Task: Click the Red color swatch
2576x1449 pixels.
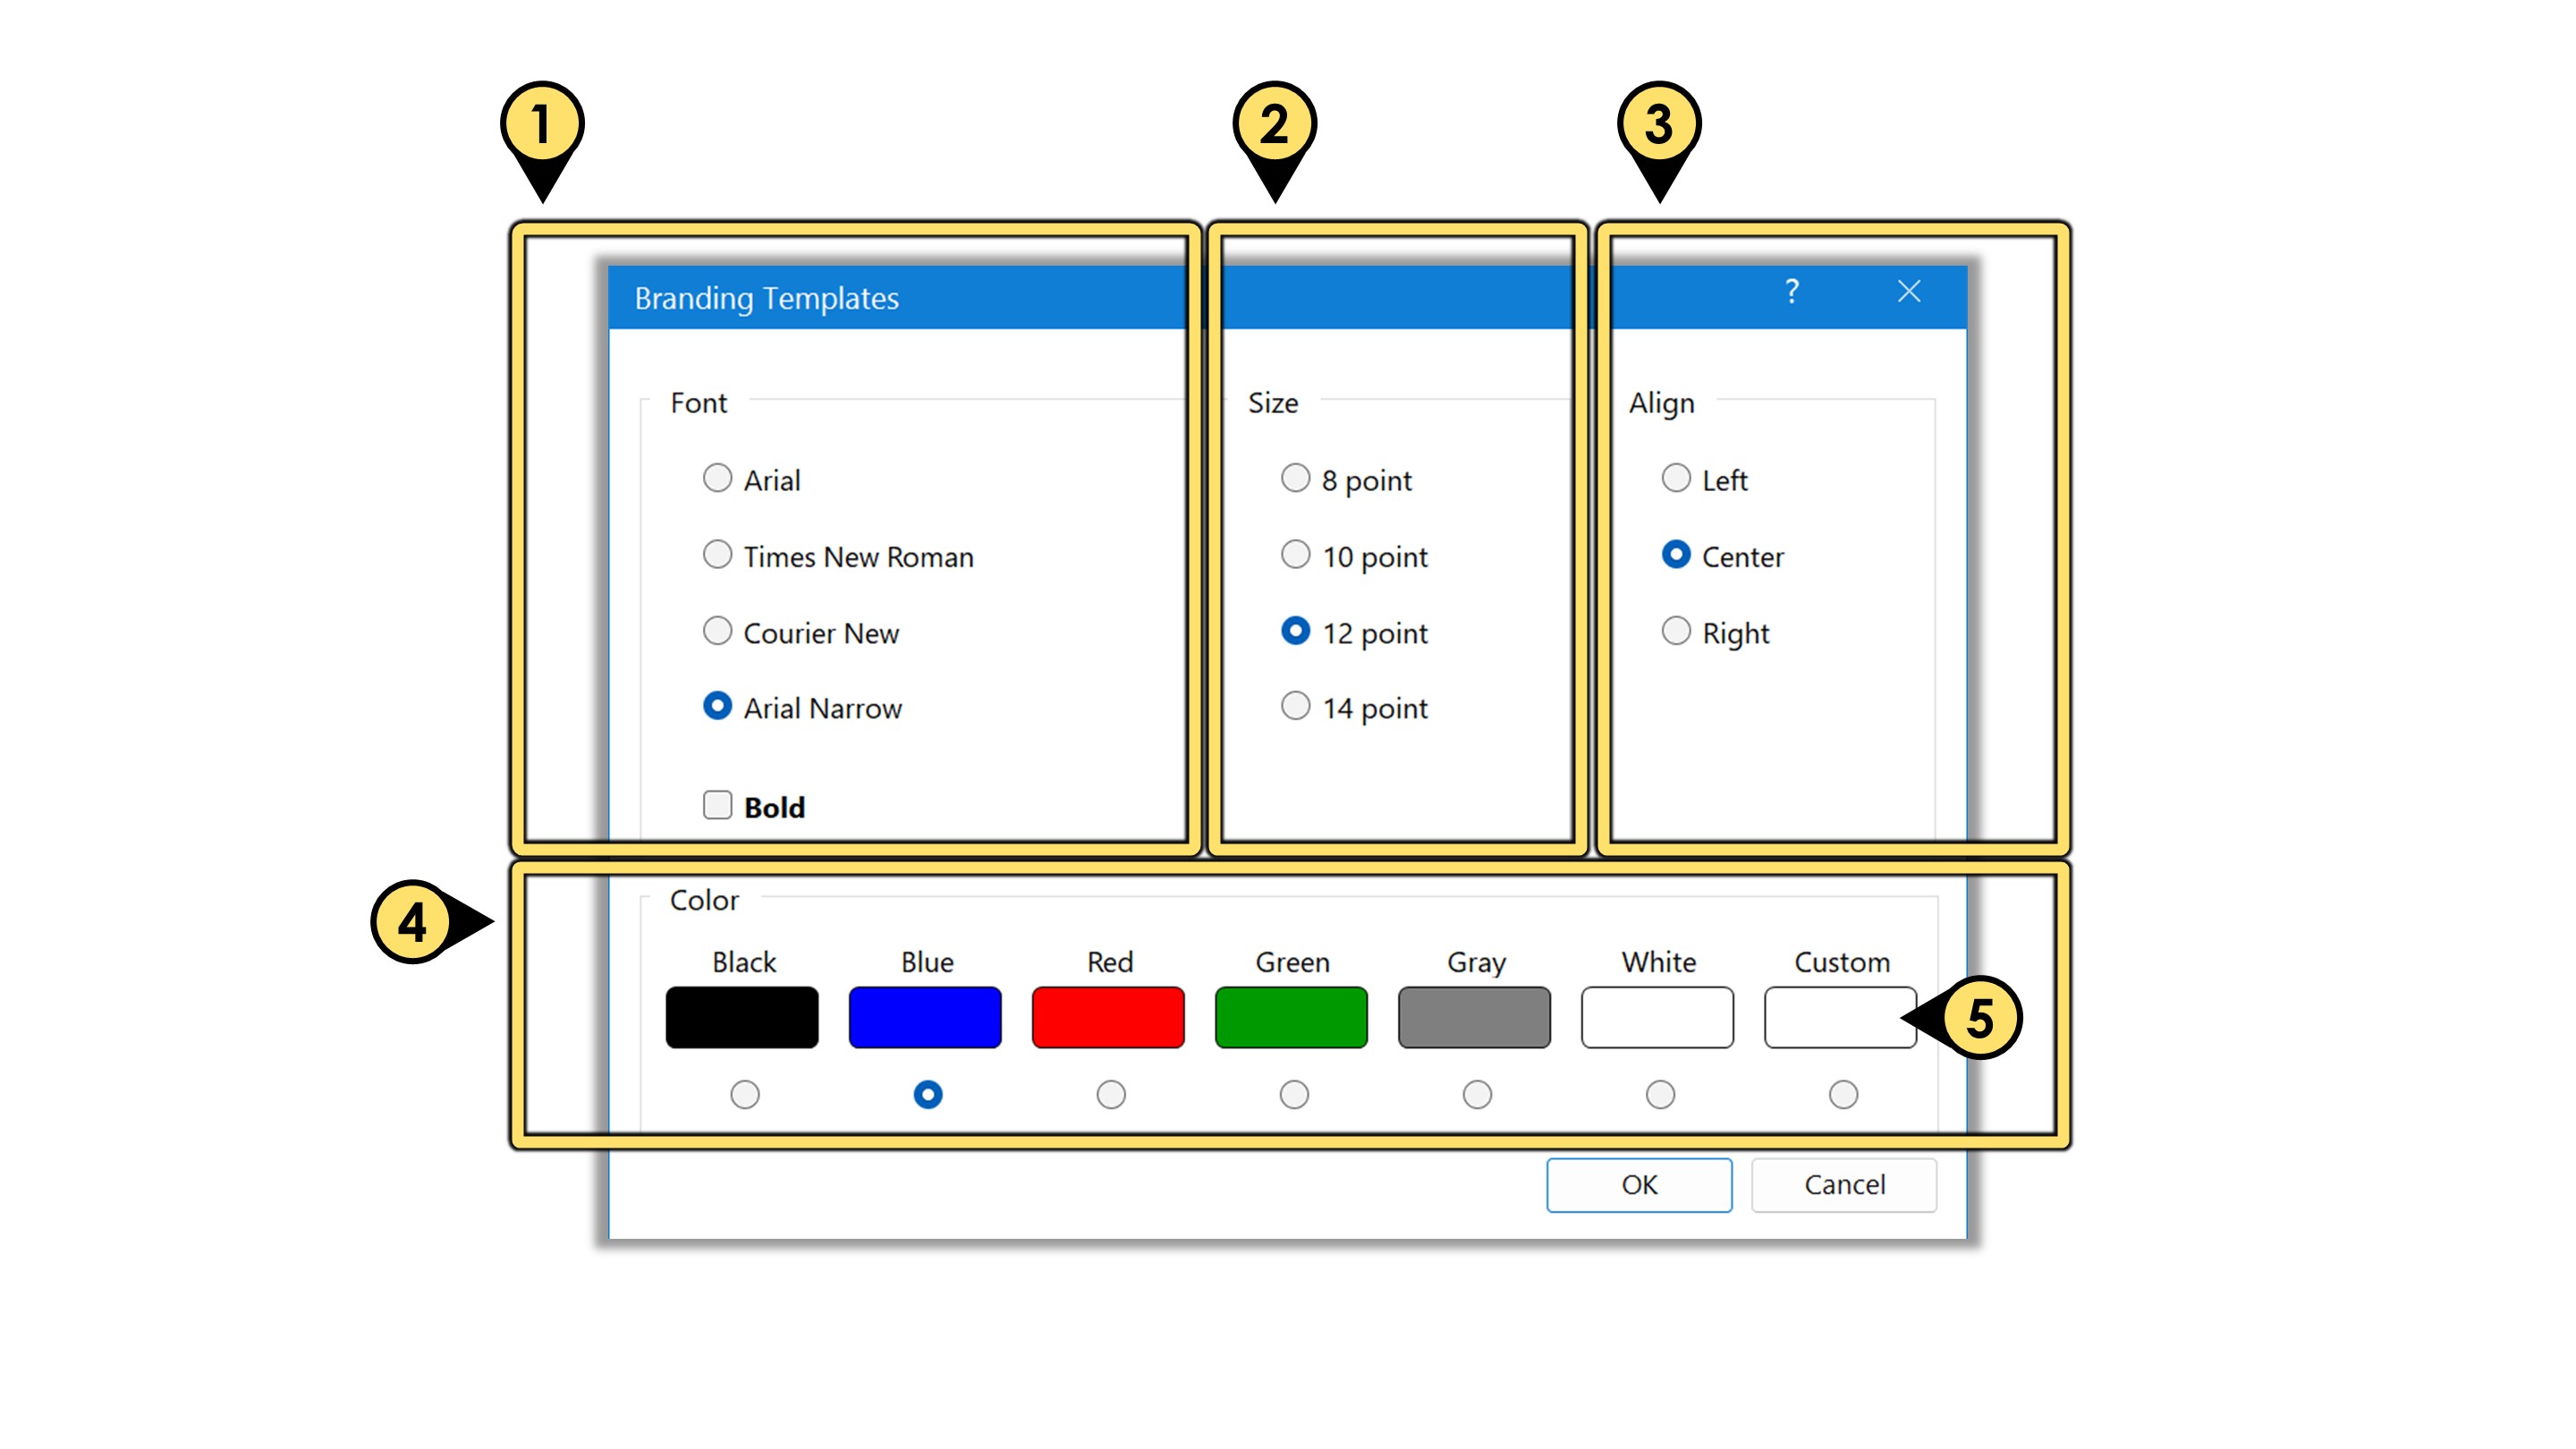Action: coord(1108,1017)
